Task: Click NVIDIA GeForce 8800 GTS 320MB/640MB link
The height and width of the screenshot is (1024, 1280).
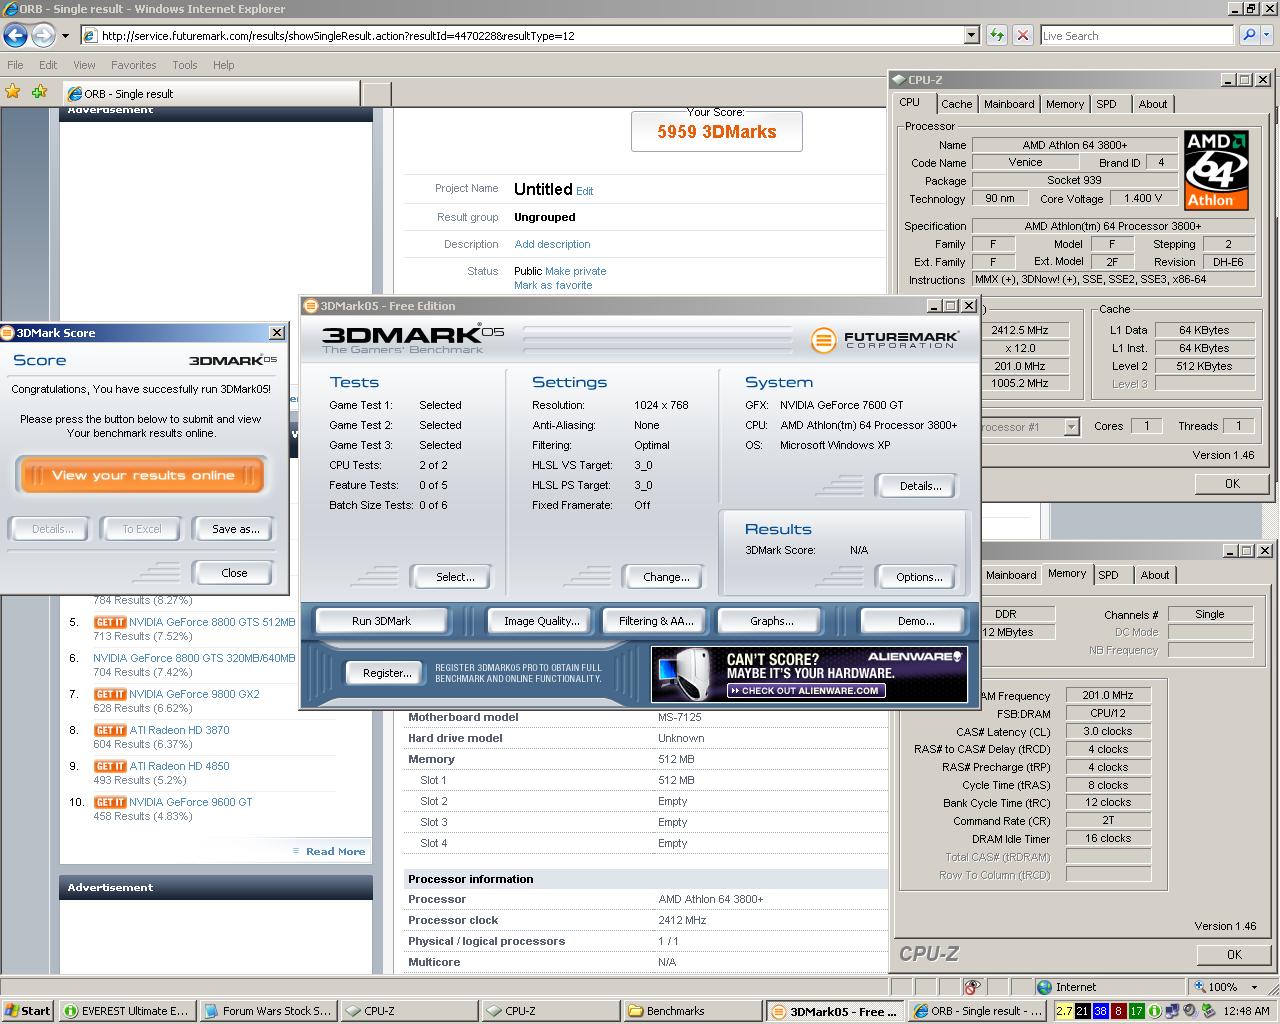Action: click(x=194, y=658)
